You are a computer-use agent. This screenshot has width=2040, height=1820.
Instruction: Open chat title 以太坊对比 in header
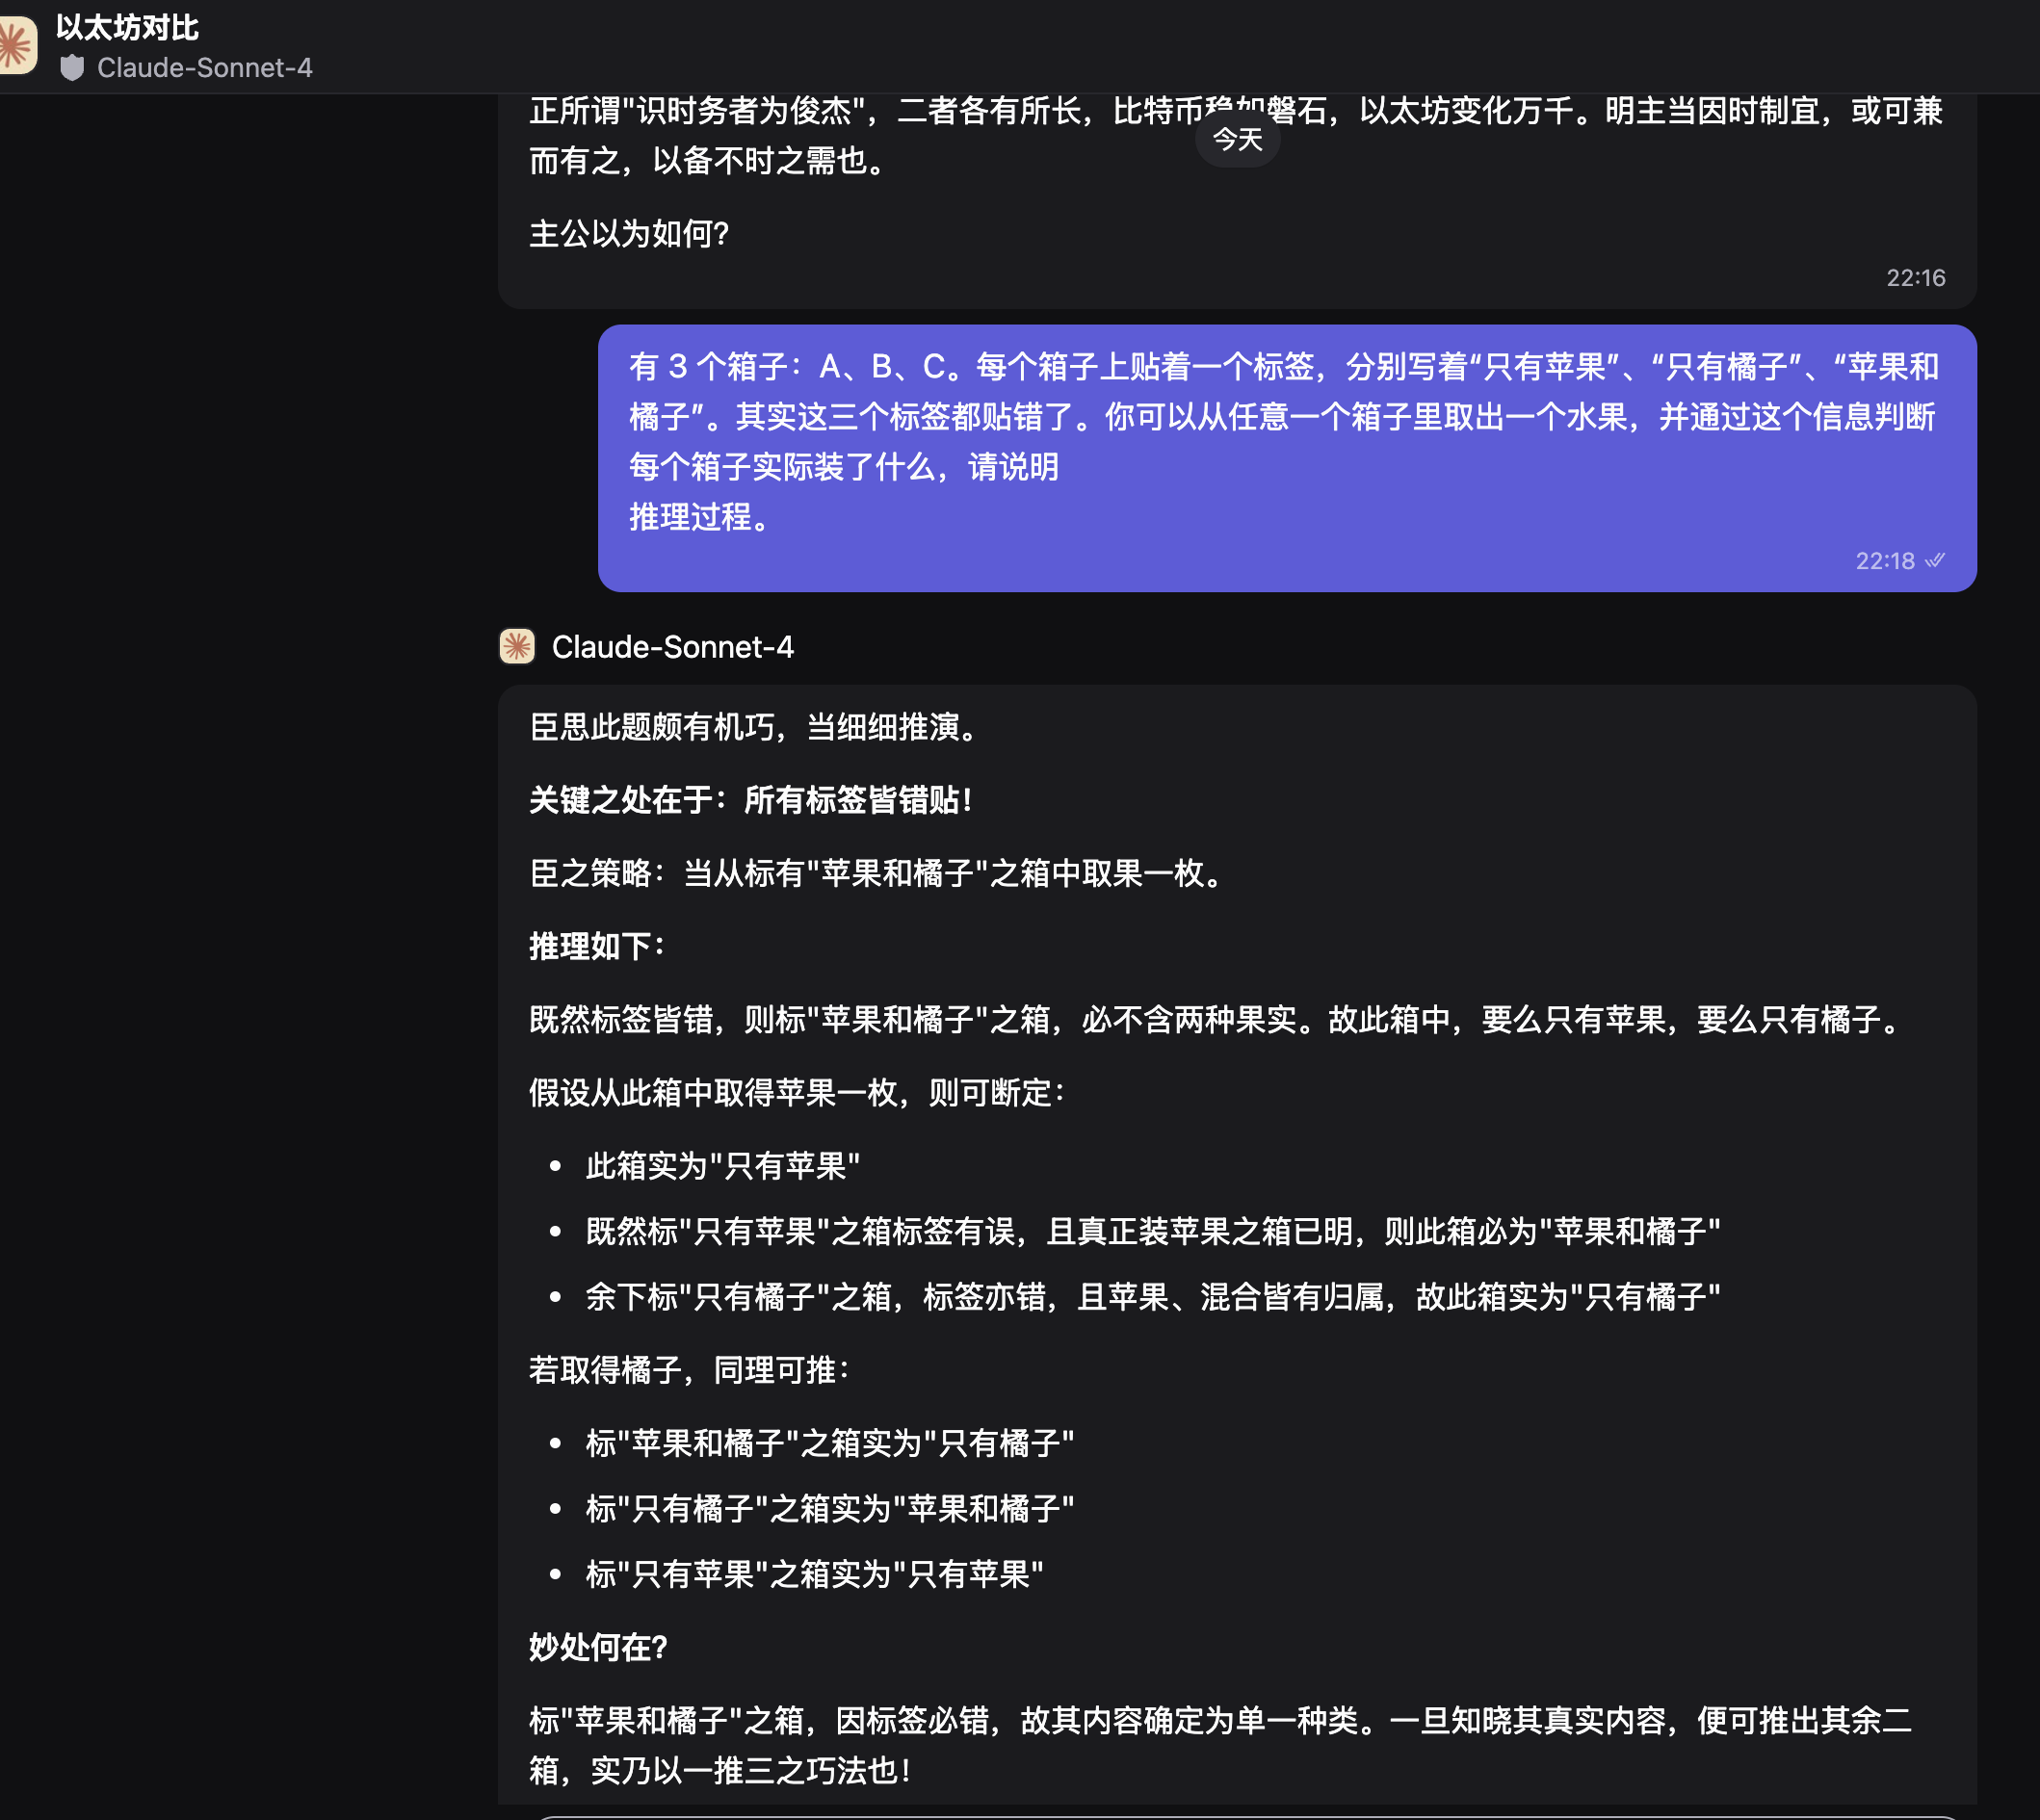(x=128, y=28)
